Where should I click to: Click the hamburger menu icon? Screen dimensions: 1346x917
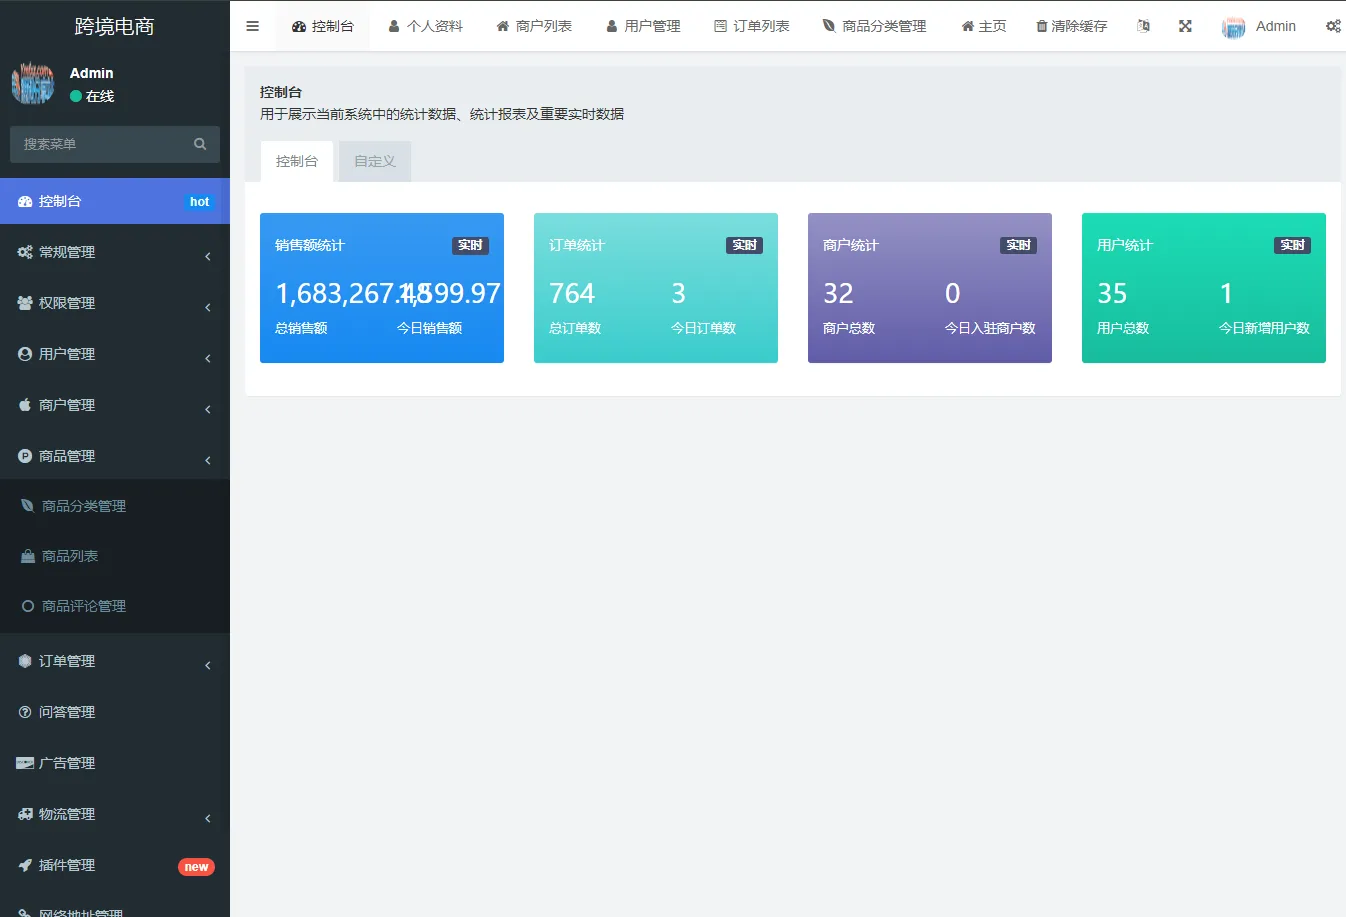coord(252,26)
